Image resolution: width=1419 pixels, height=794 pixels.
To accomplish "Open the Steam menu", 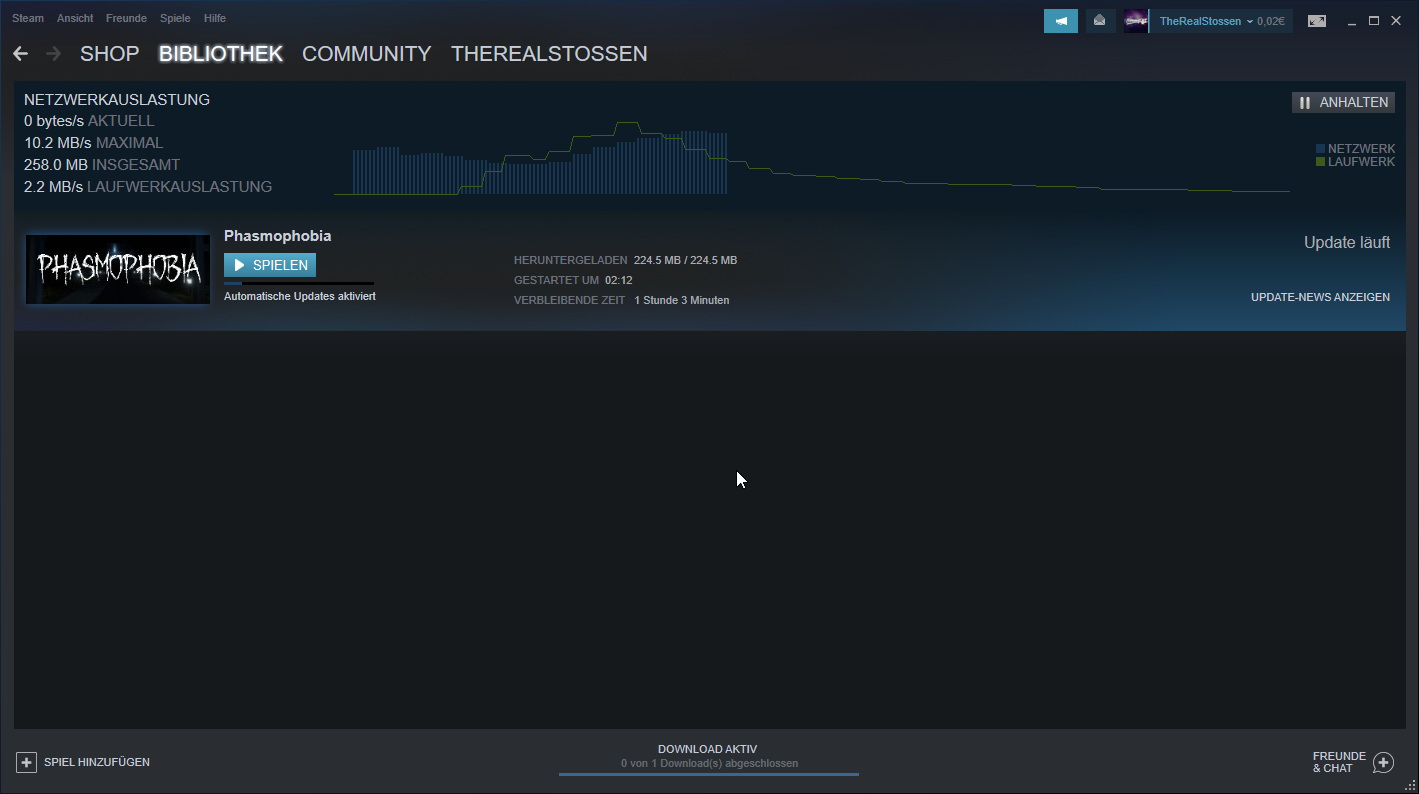I will tap(28, 18).
